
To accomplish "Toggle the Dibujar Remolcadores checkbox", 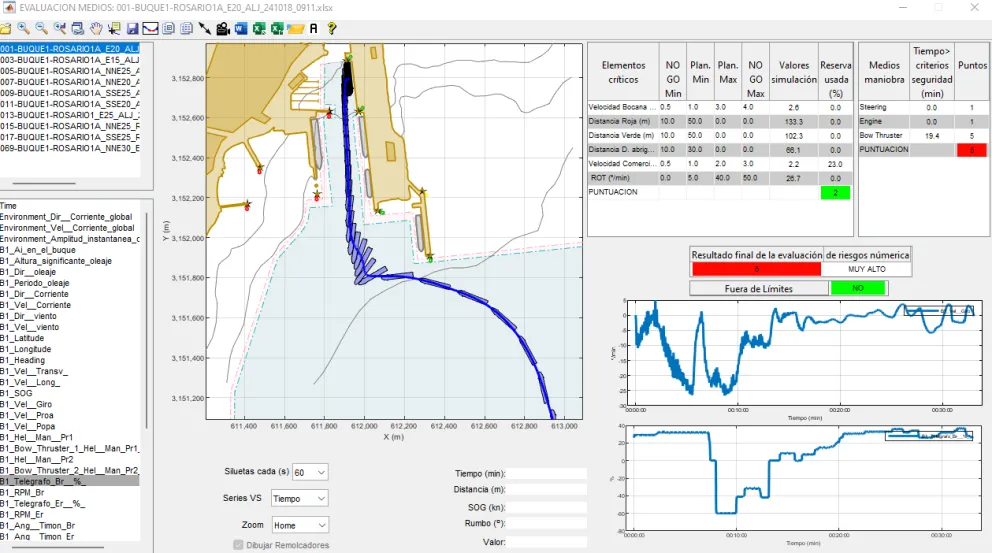I will [x=239, y=545].
